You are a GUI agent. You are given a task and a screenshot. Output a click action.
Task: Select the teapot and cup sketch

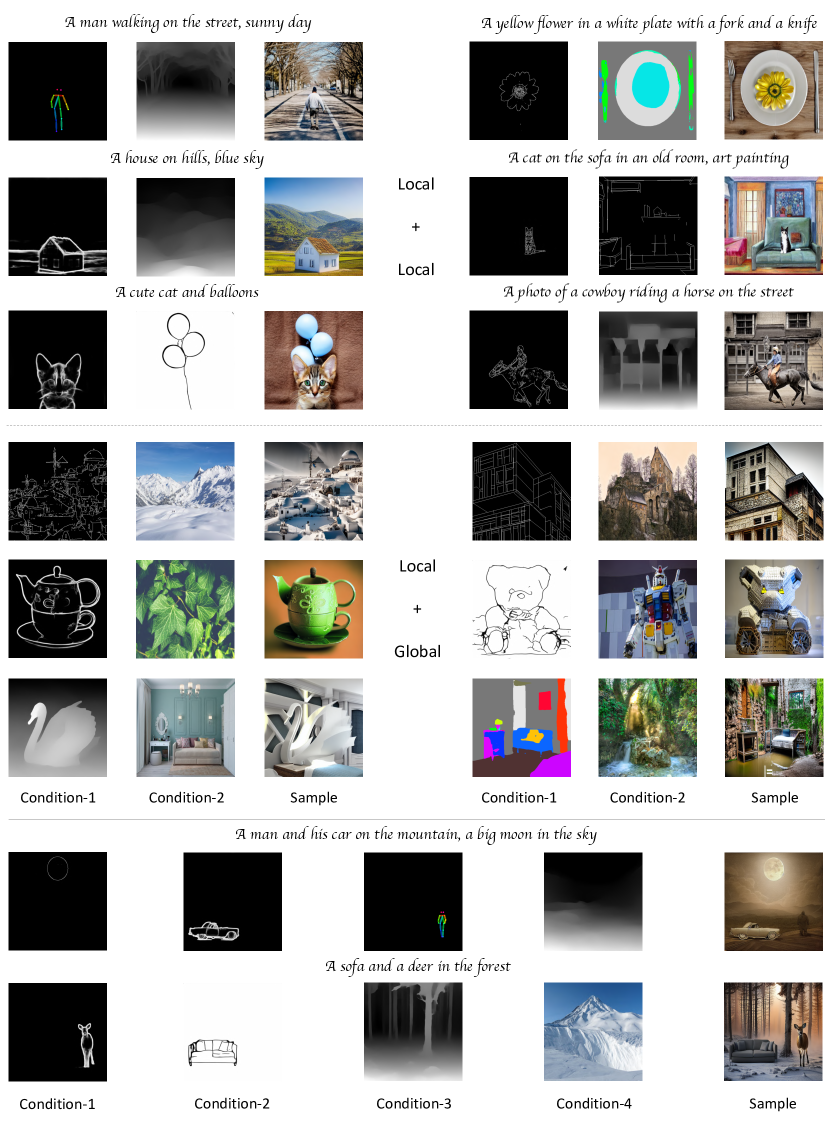click(57, 609)
